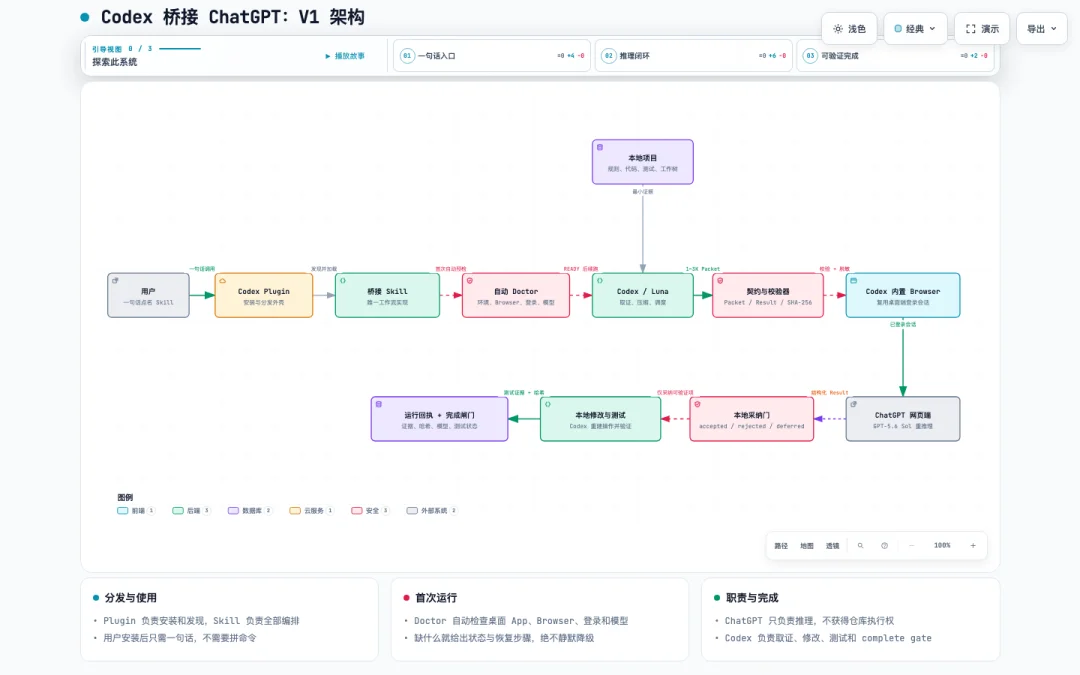Image resolution: width=1080 pixels, height=675 pixels.
Task: Click the database icon in 本地项目 node
Action: pos(600,147)
